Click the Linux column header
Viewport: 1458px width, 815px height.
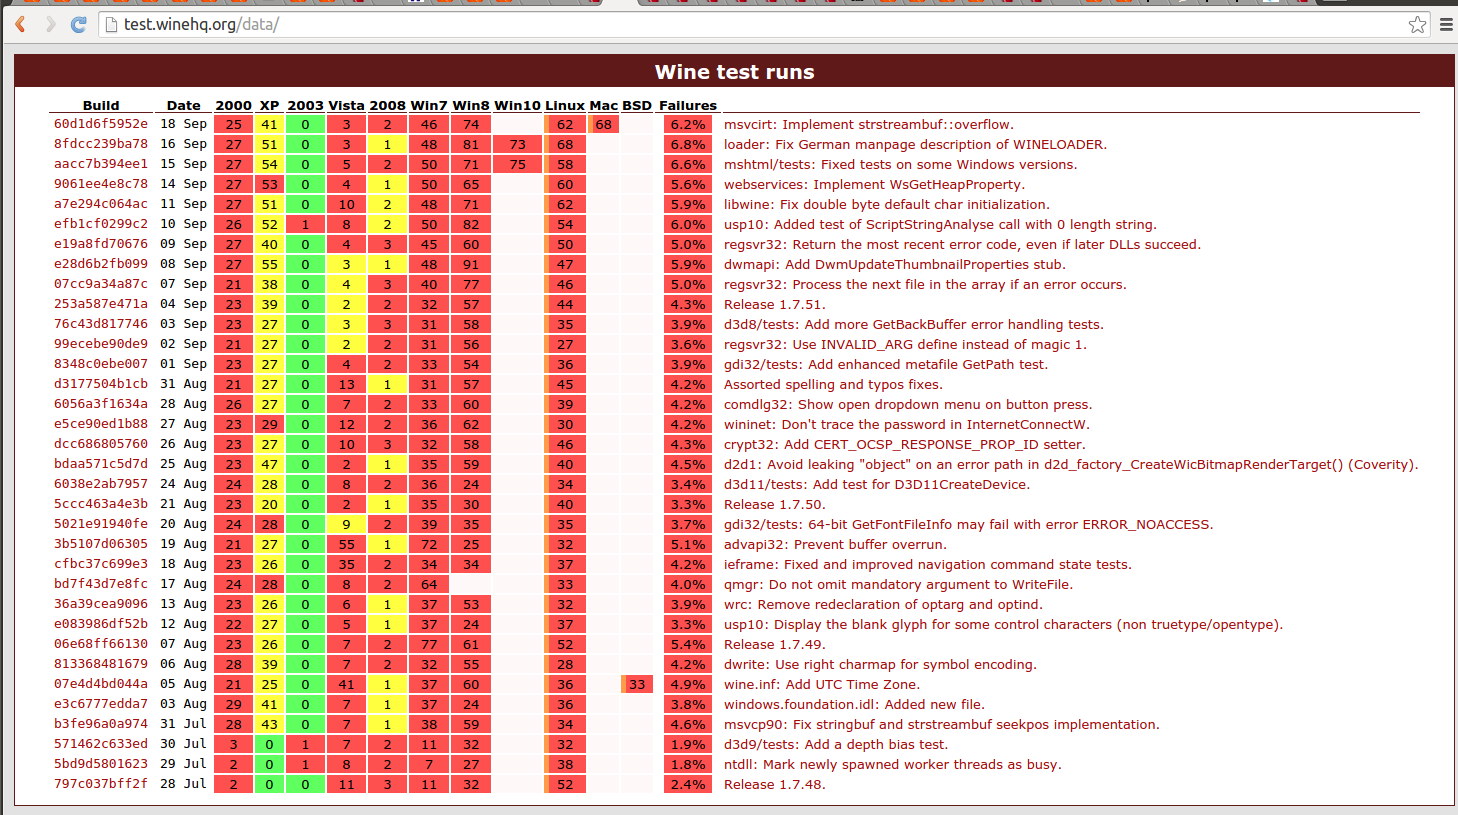[x=565, y=105]
